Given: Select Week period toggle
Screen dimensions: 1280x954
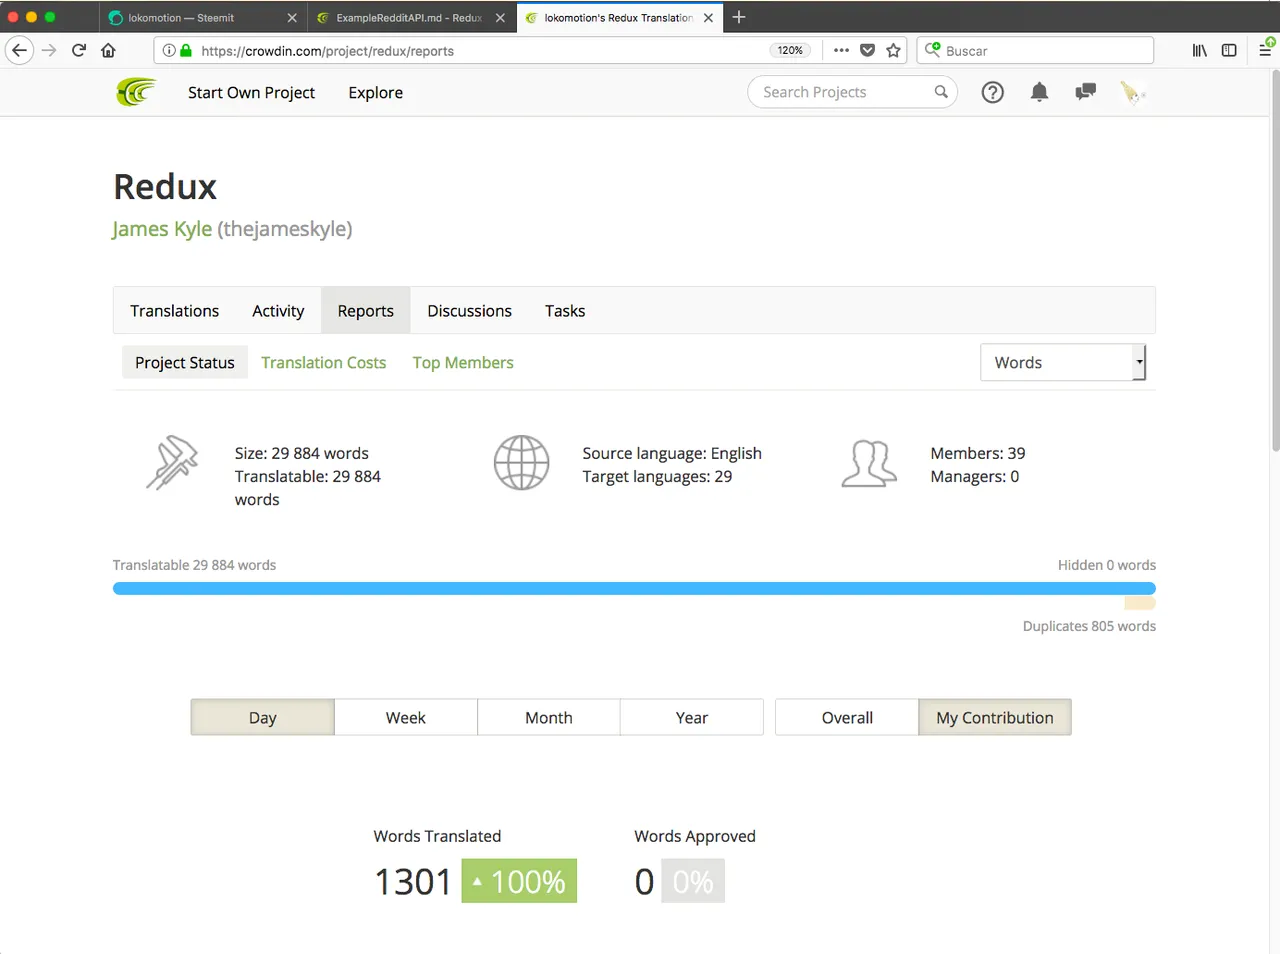Looking at the screenshot, I should pos(405,717).
